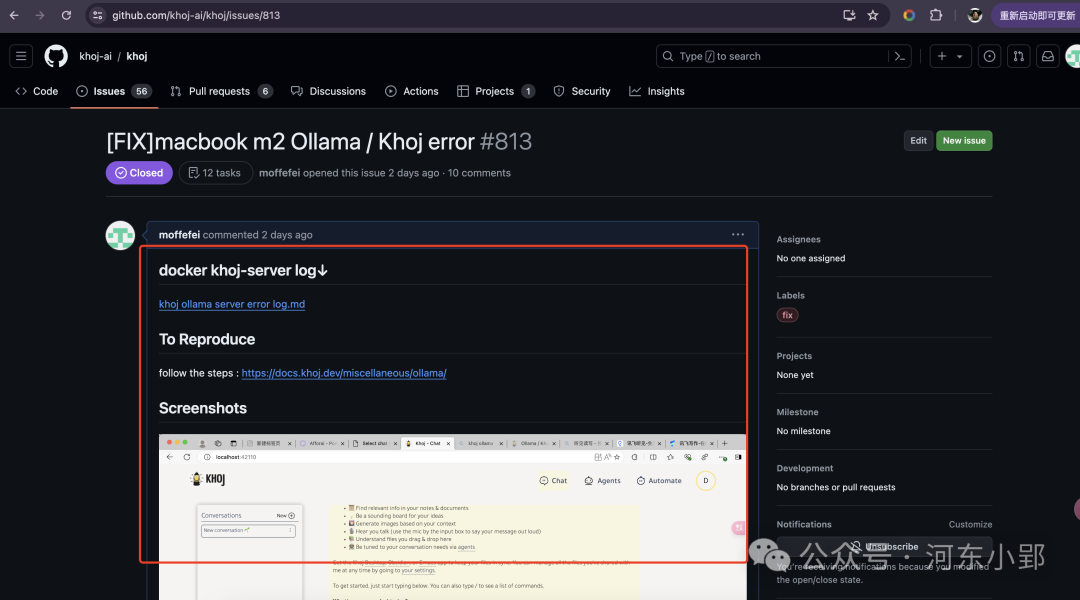The image size is (1080, 600).
Task: Open the embedded screenshot image
Action: coord(453,517)
